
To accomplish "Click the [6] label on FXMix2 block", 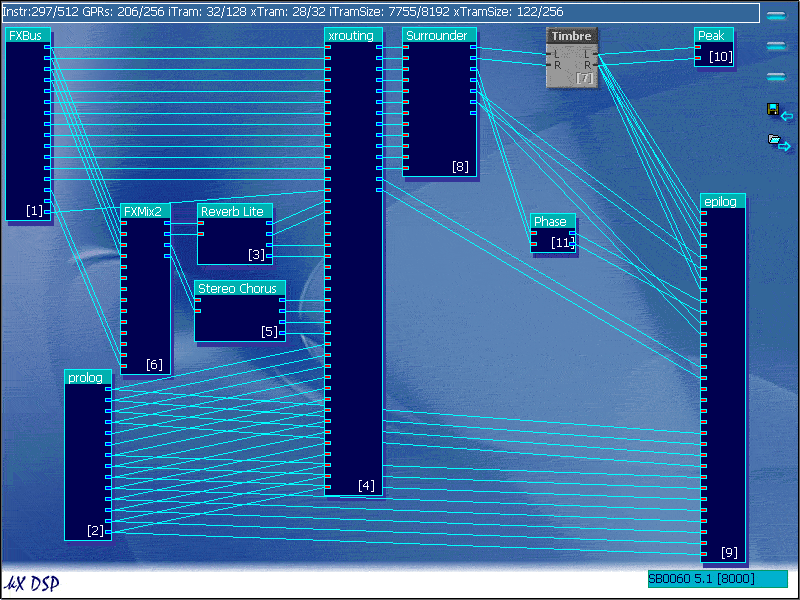I will 154,364.
